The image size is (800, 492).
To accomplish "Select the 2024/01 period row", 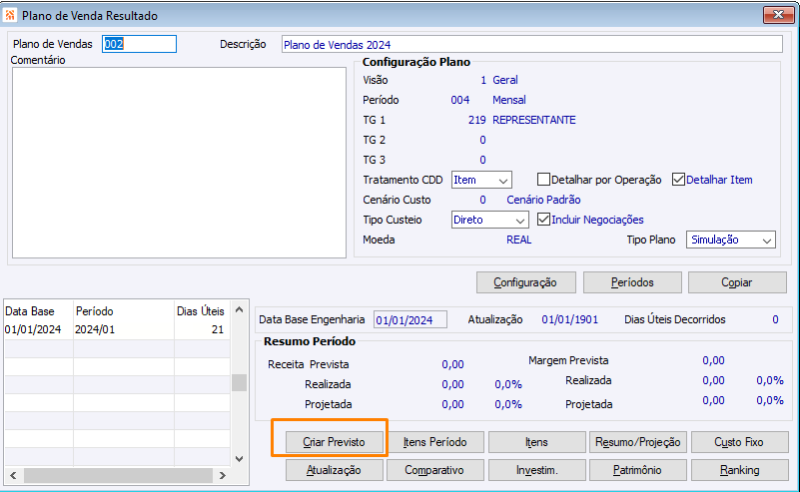I will [x=116, y=330].
